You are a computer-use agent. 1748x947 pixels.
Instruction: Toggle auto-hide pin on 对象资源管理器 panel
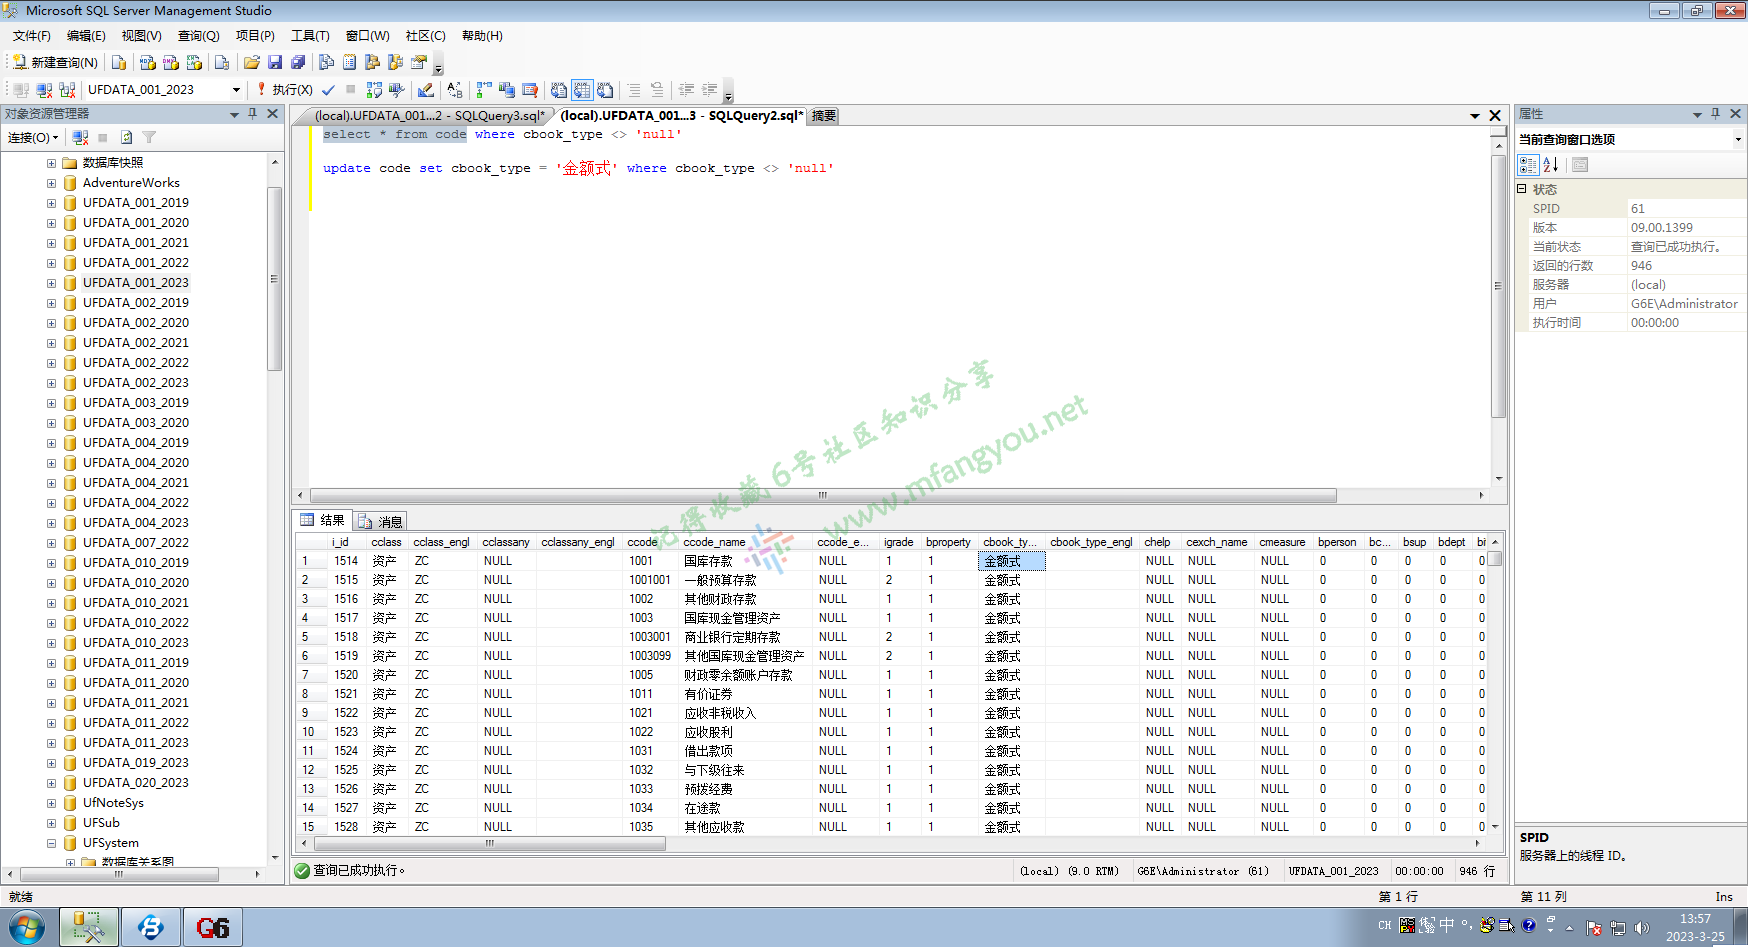253,114
